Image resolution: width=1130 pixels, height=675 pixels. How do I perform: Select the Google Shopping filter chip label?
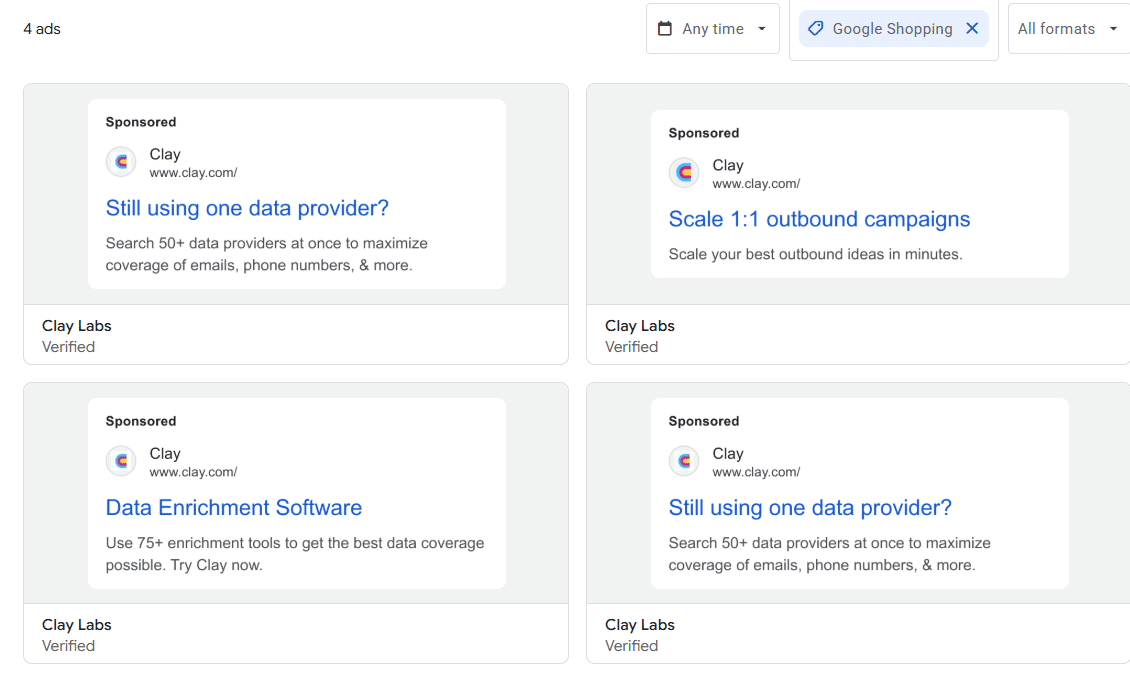pyautogui.click(x=892, y=29)
